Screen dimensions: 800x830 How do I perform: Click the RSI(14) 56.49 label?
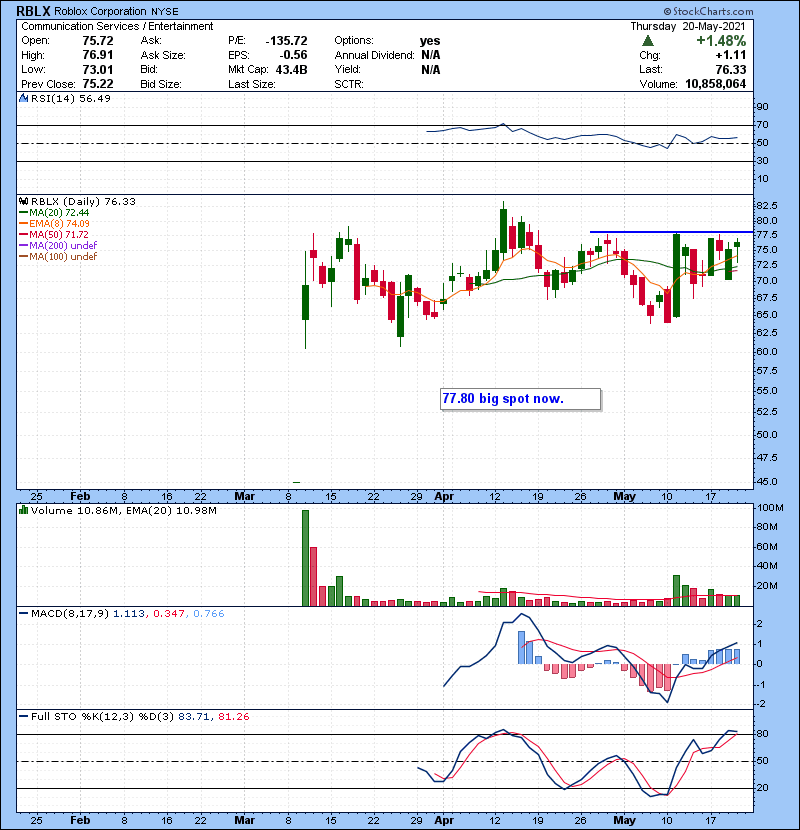[71, 98]
